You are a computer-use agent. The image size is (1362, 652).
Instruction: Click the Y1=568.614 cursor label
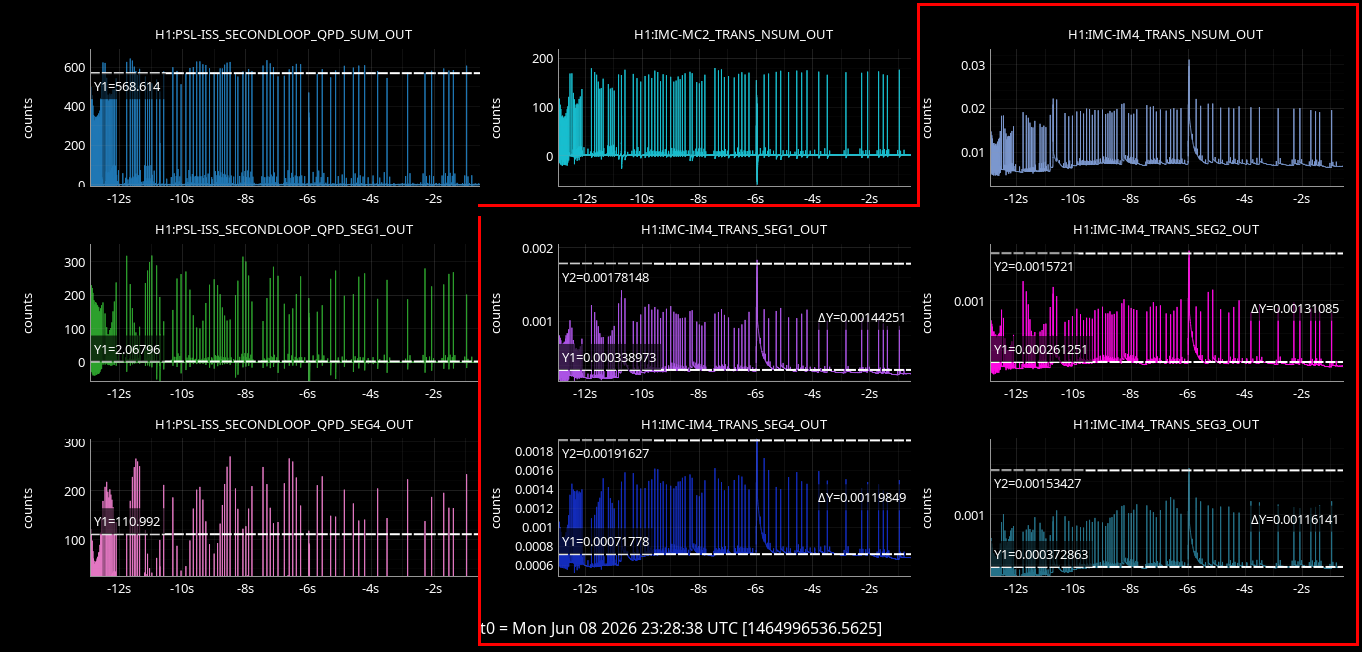click(127, 87)
